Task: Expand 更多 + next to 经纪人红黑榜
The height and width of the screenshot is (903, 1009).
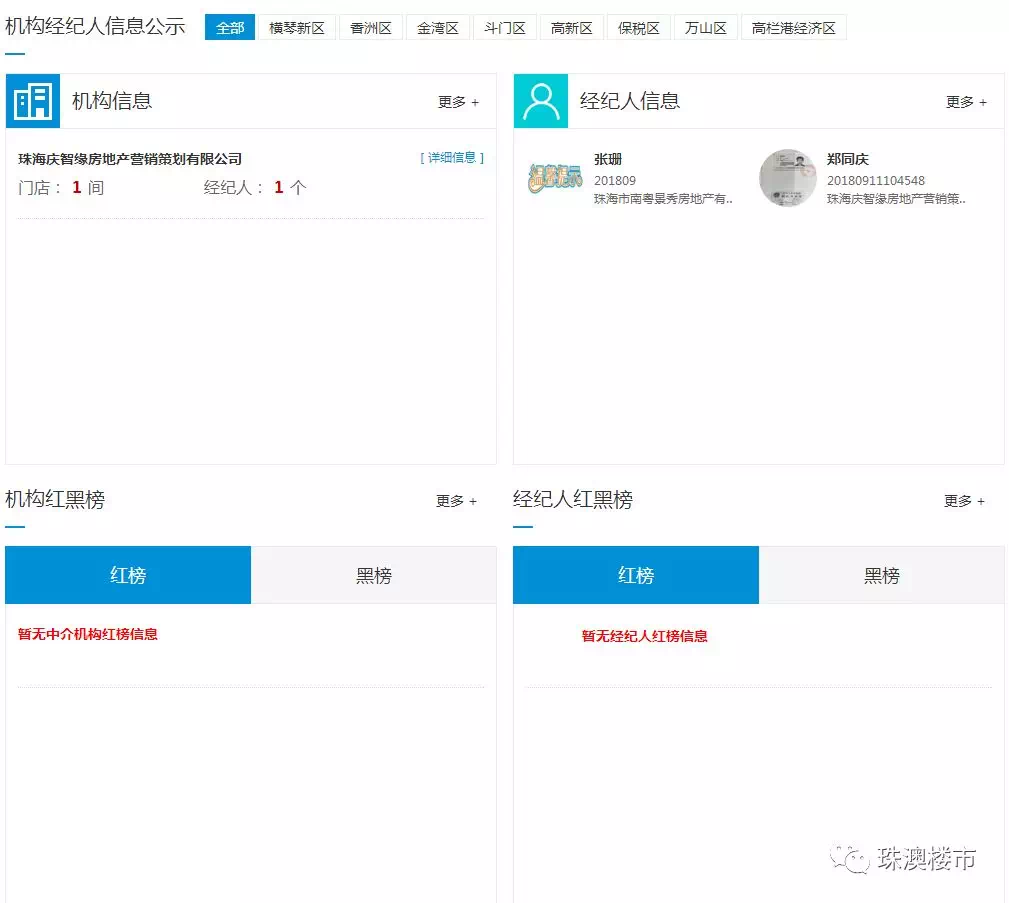Action: [964, 501]
